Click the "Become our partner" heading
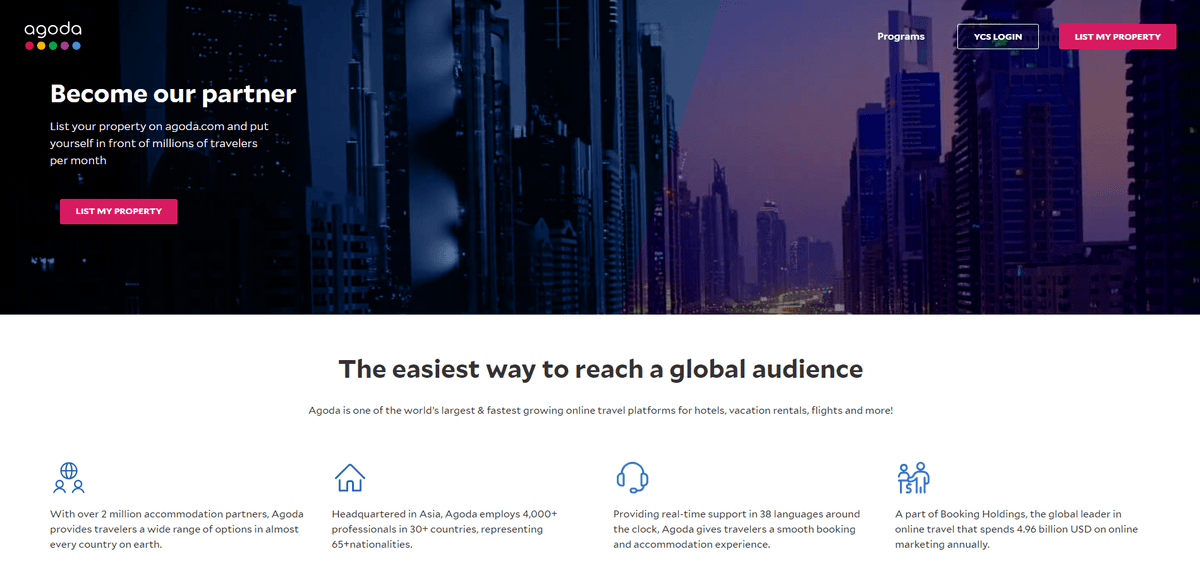Screen dimensions: 1200x578 [173, 94]
